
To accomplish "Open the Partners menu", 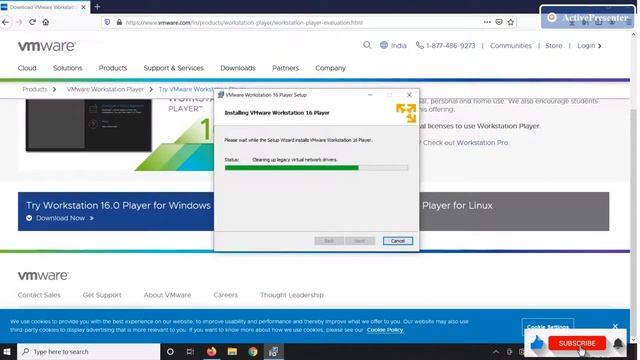I will point(285,68).
